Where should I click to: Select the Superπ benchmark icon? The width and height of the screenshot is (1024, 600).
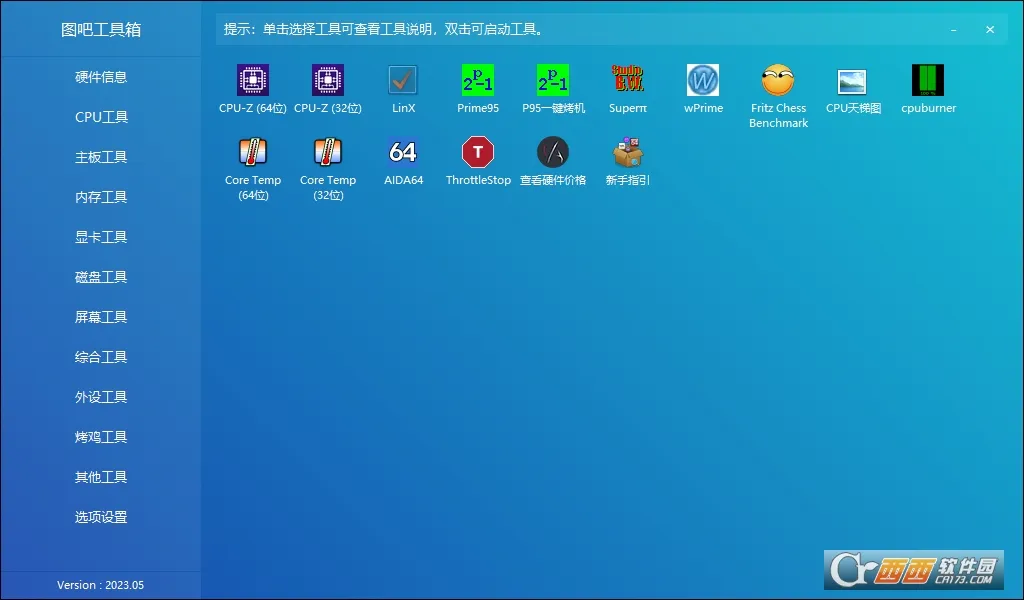pyautogui.click(x=628, y=80)
